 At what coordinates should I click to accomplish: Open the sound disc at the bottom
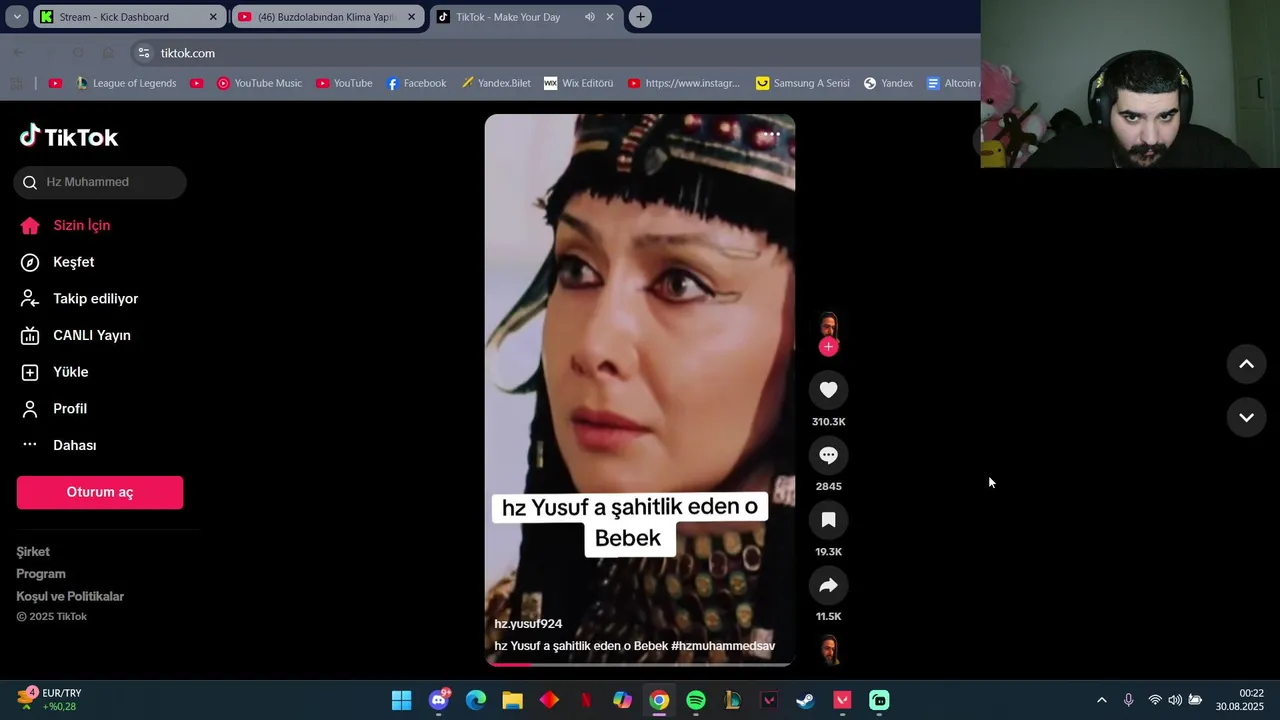tap(828, 650)
